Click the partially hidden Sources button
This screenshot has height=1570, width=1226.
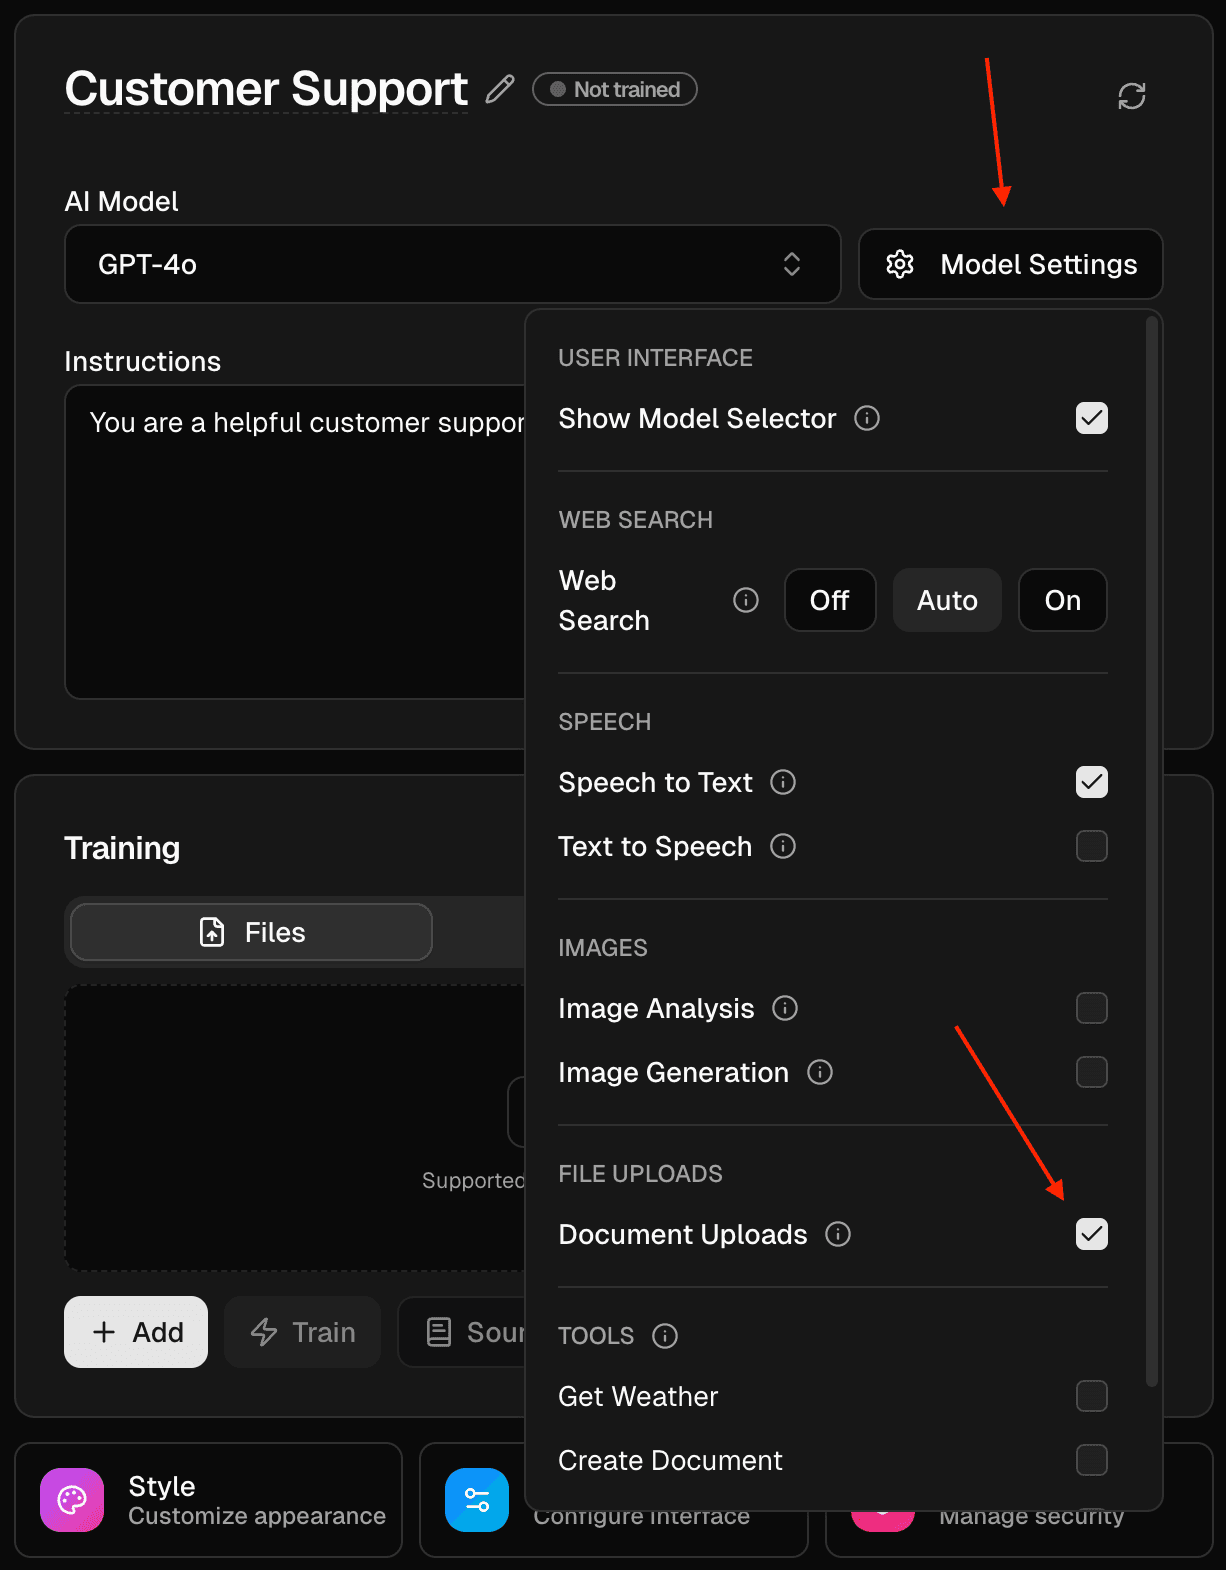pyautogui.click(x=462, y=1332)
